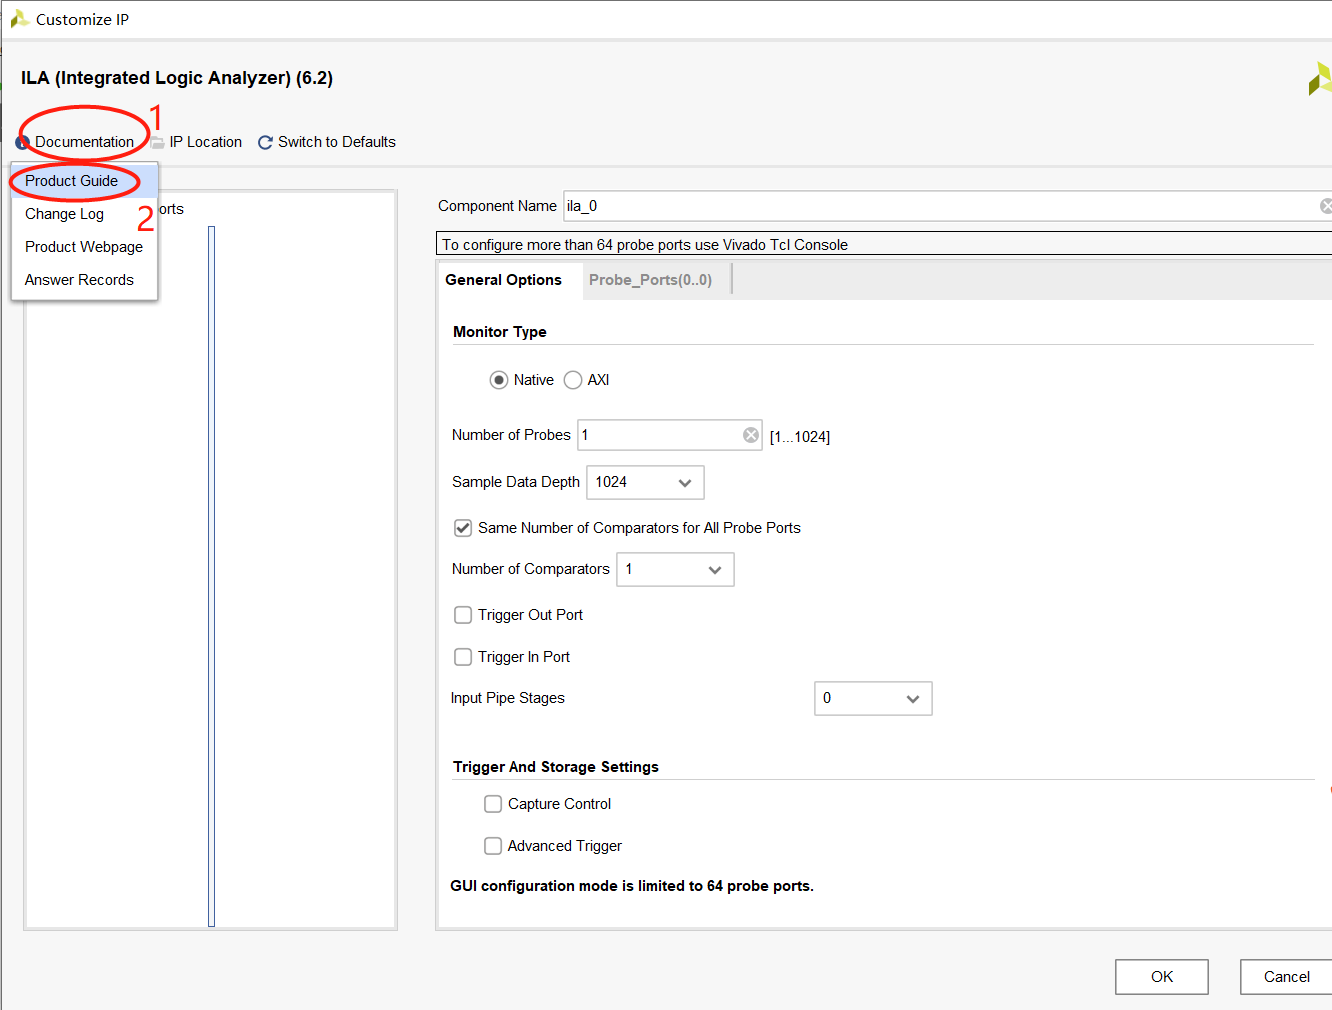The image size is (1332, 1010).
Task: Select Product Guide from menu
Action: 84,181
